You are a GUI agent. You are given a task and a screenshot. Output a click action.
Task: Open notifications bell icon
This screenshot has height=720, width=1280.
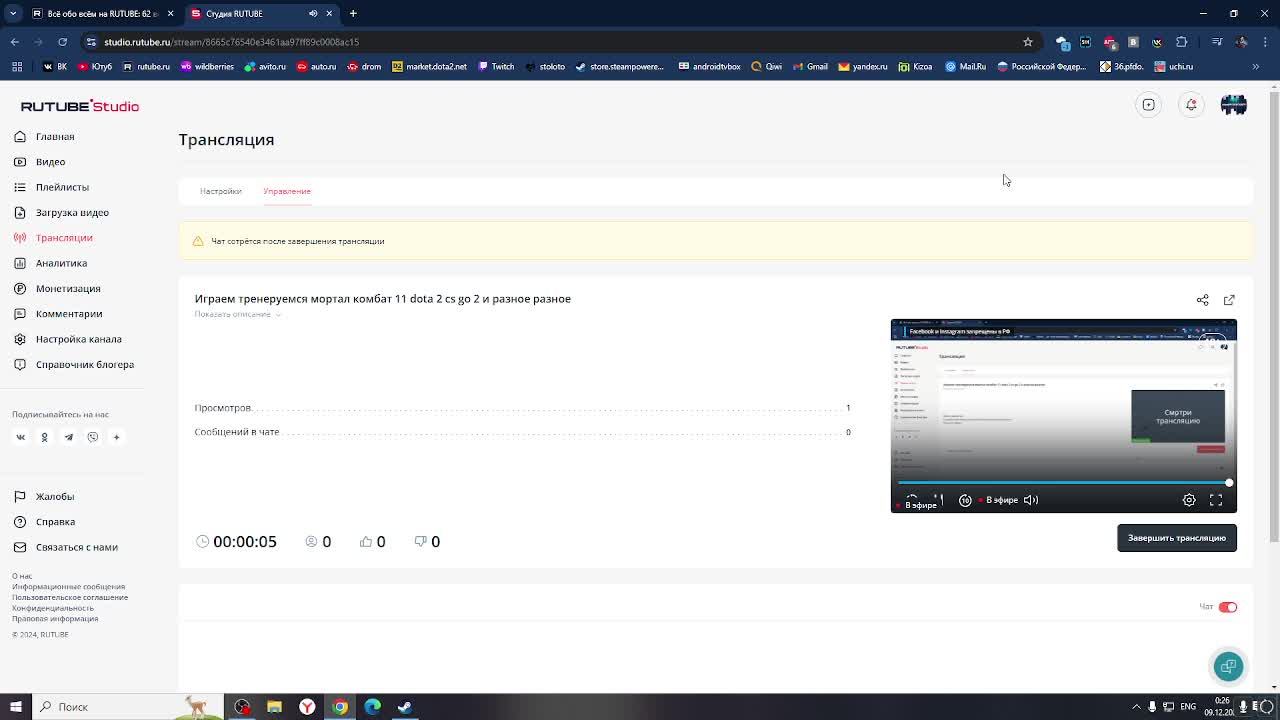pyautogui.click(x=1191, y=105)
